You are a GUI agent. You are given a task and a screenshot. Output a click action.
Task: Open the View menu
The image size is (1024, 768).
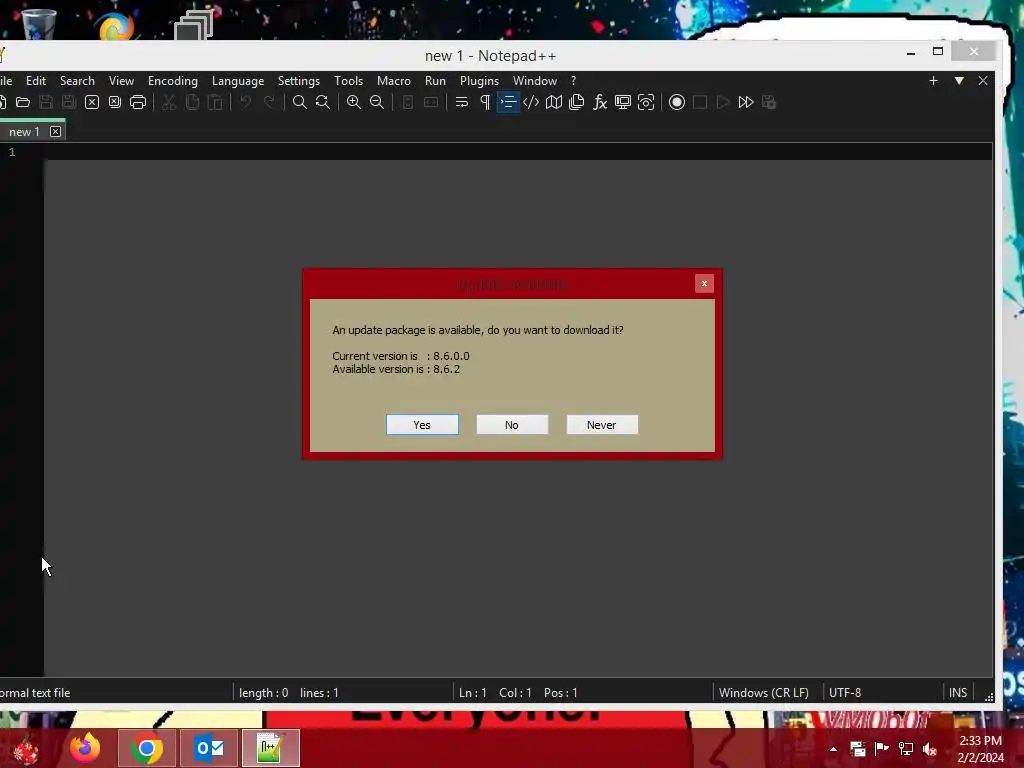[x=121, y=81]
